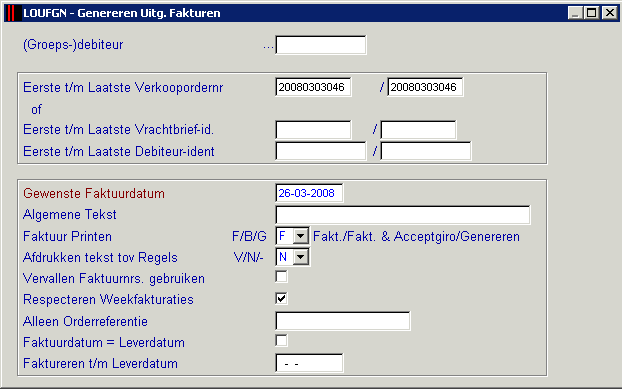Close the Genereren Uitg. Fakturen window

[610, 13]
